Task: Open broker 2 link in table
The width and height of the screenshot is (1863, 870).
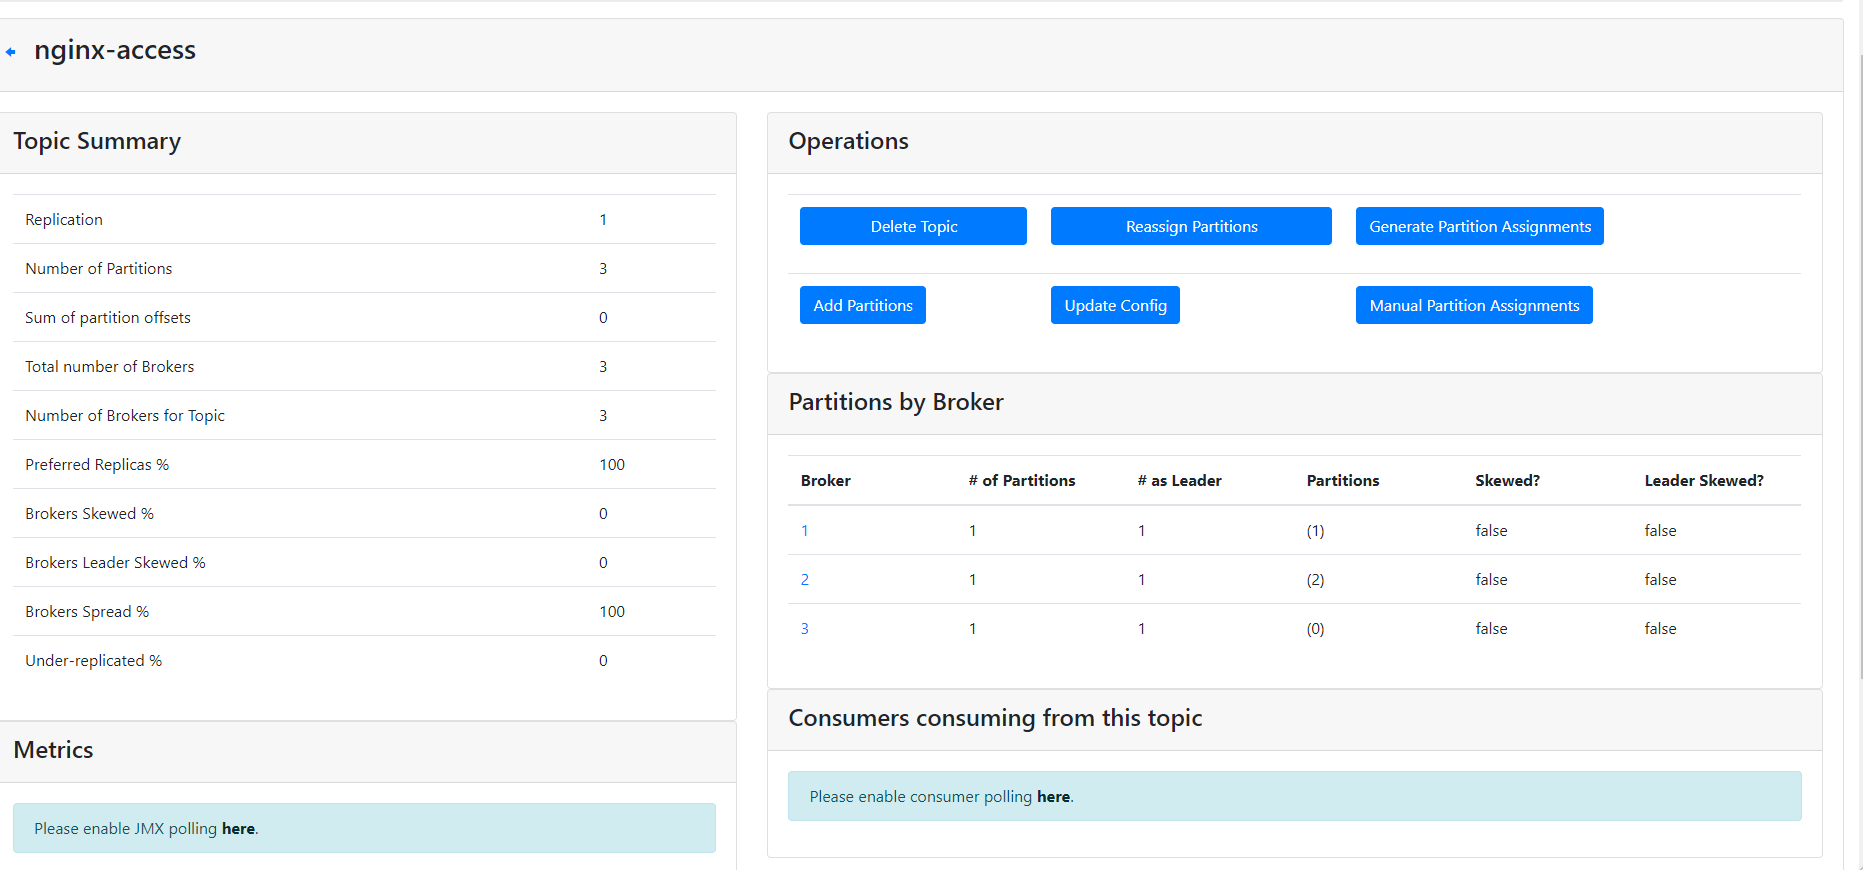Action: [805, 580]
